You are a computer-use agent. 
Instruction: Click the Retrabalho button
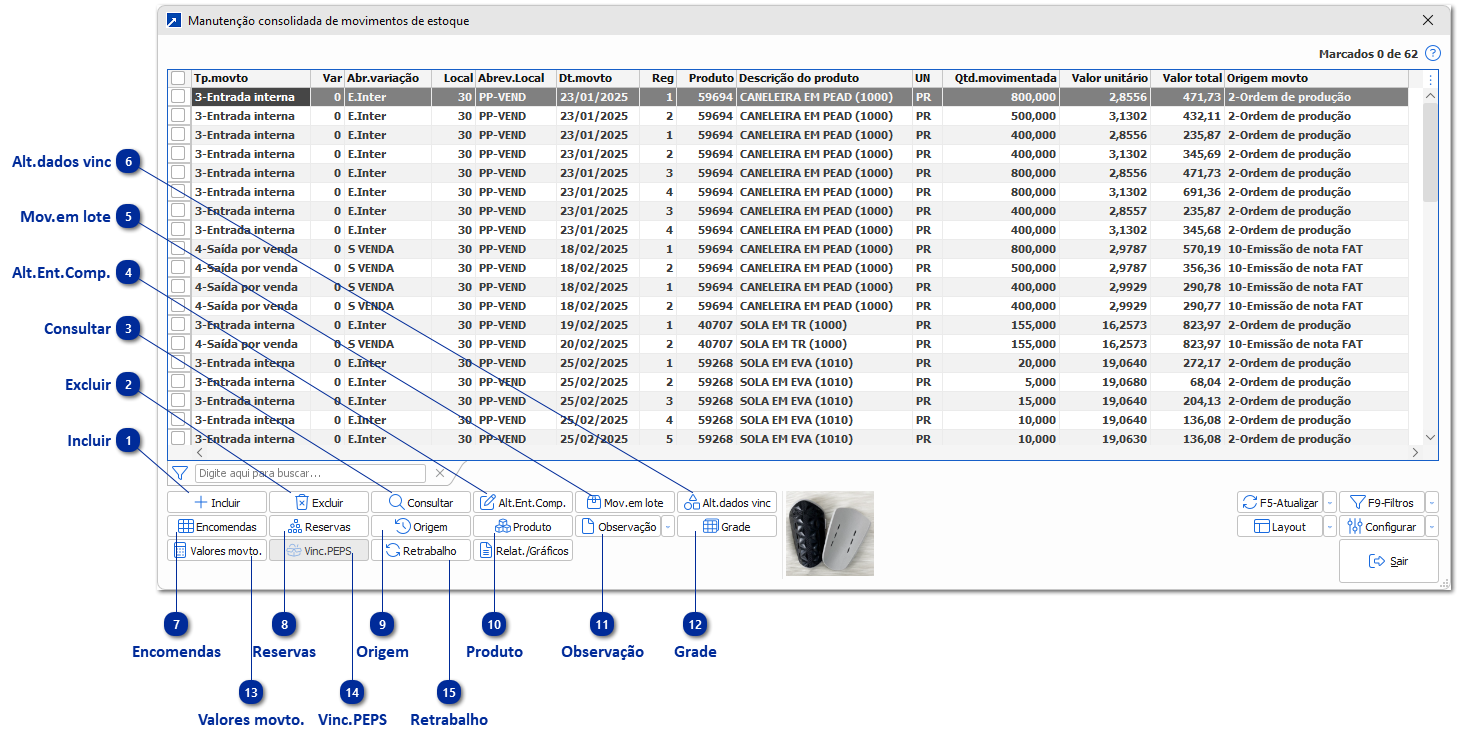[421, 550]
